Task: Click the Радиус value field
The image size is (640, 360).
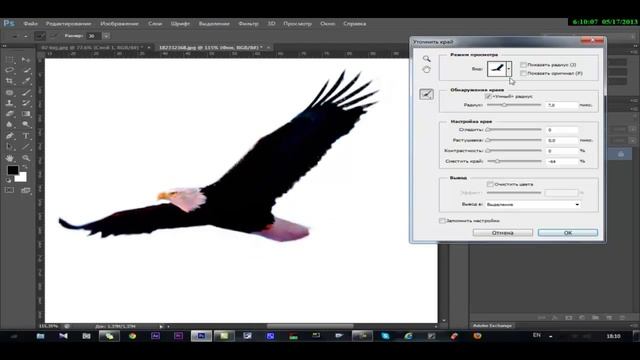Action: [x=562, y=105]
